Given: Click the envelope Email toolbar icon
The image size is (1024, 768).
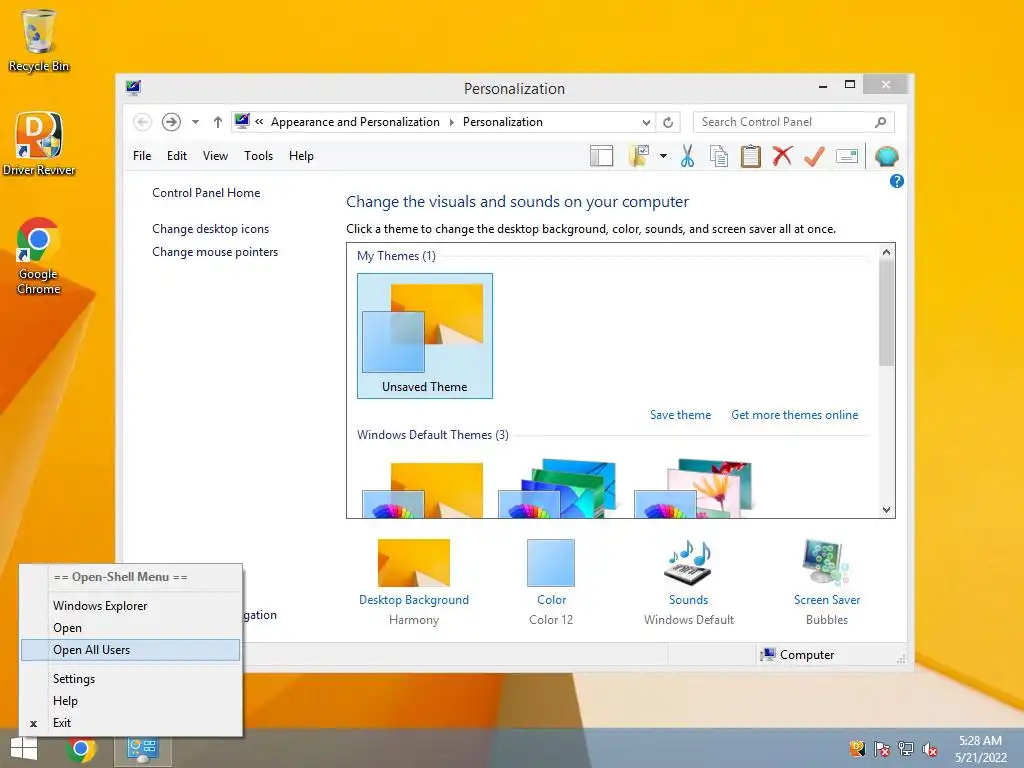Looking at the screenshot, I should (847, 156).
